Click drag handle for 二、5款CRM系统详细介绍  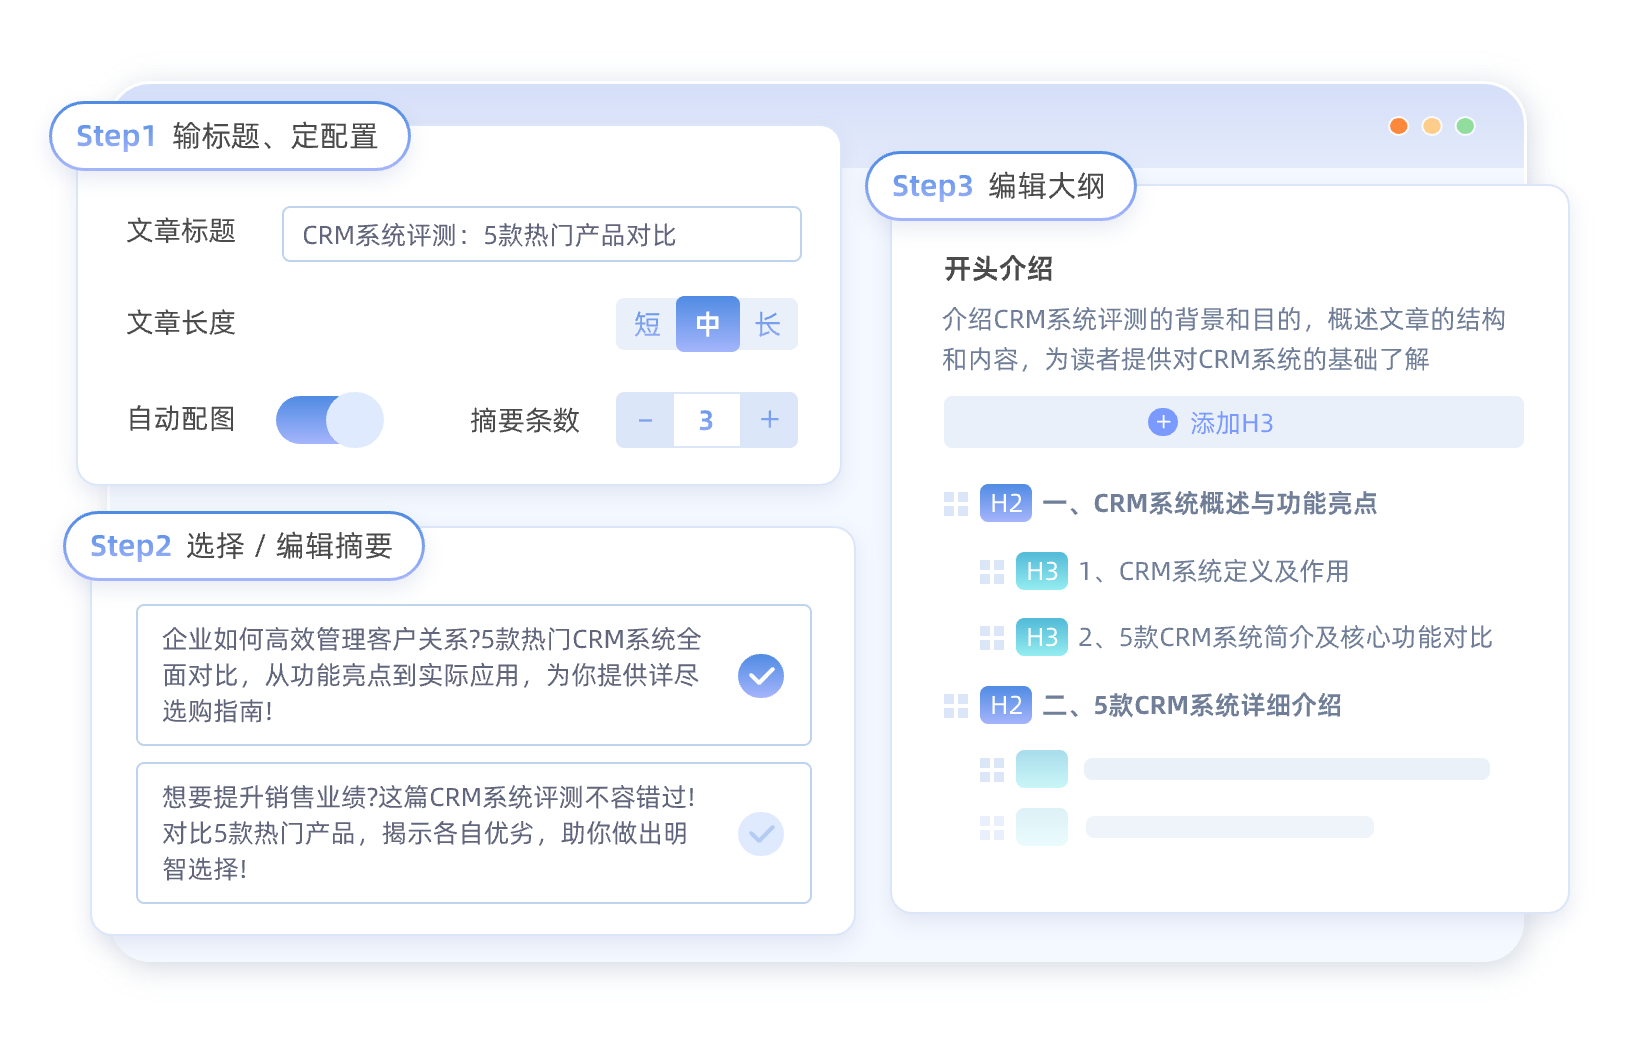click(956, 706)
